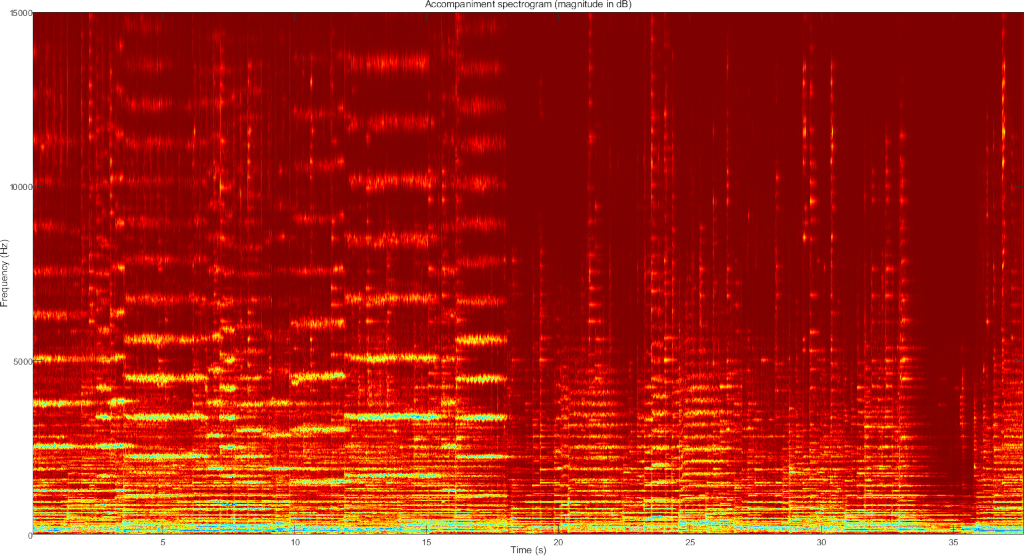Click the 'Time (s)' x-axis label

pos(528,550)
